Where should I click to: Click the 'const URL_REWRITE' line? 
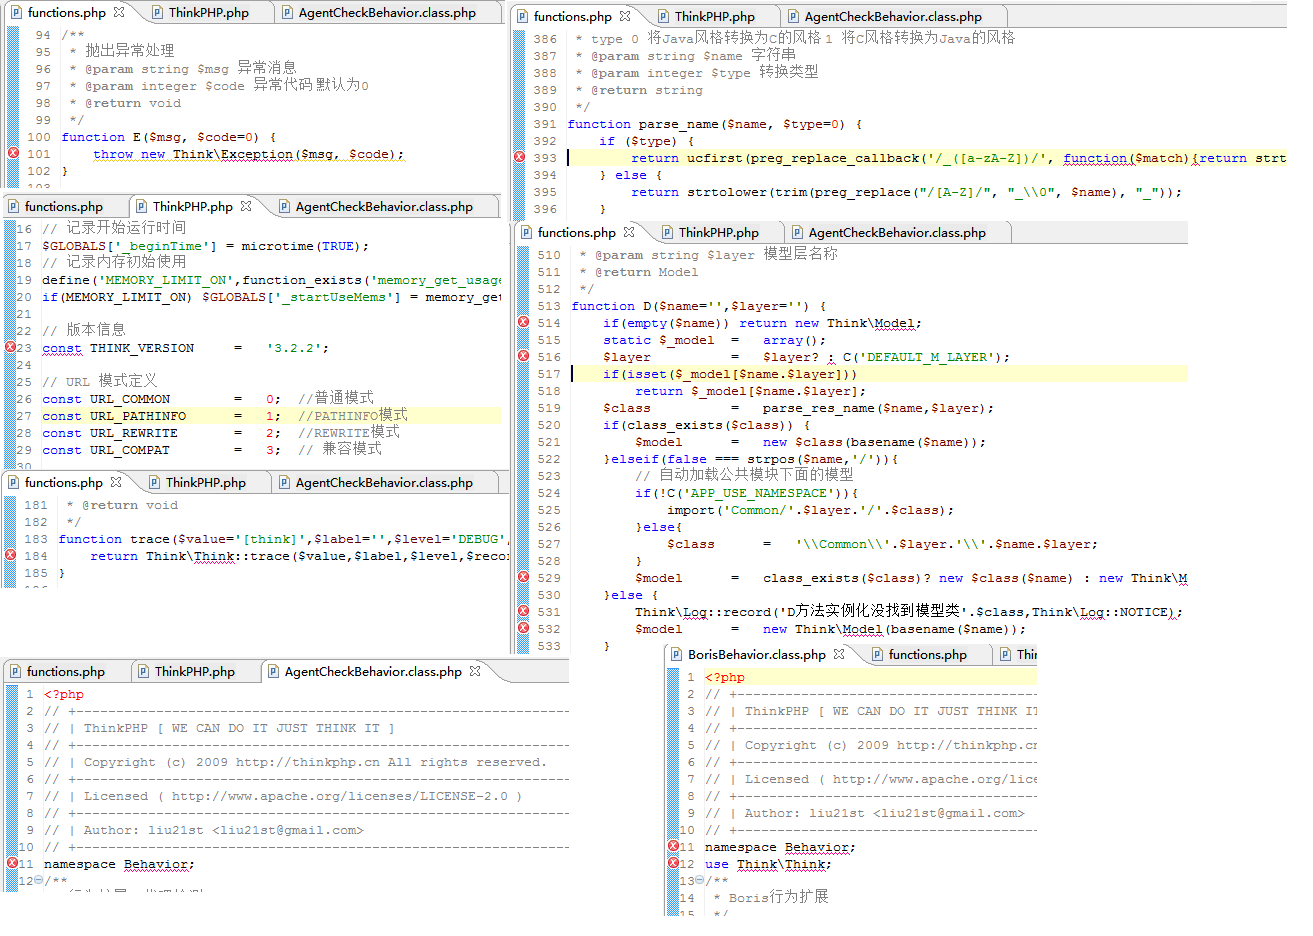pos(221,433)
